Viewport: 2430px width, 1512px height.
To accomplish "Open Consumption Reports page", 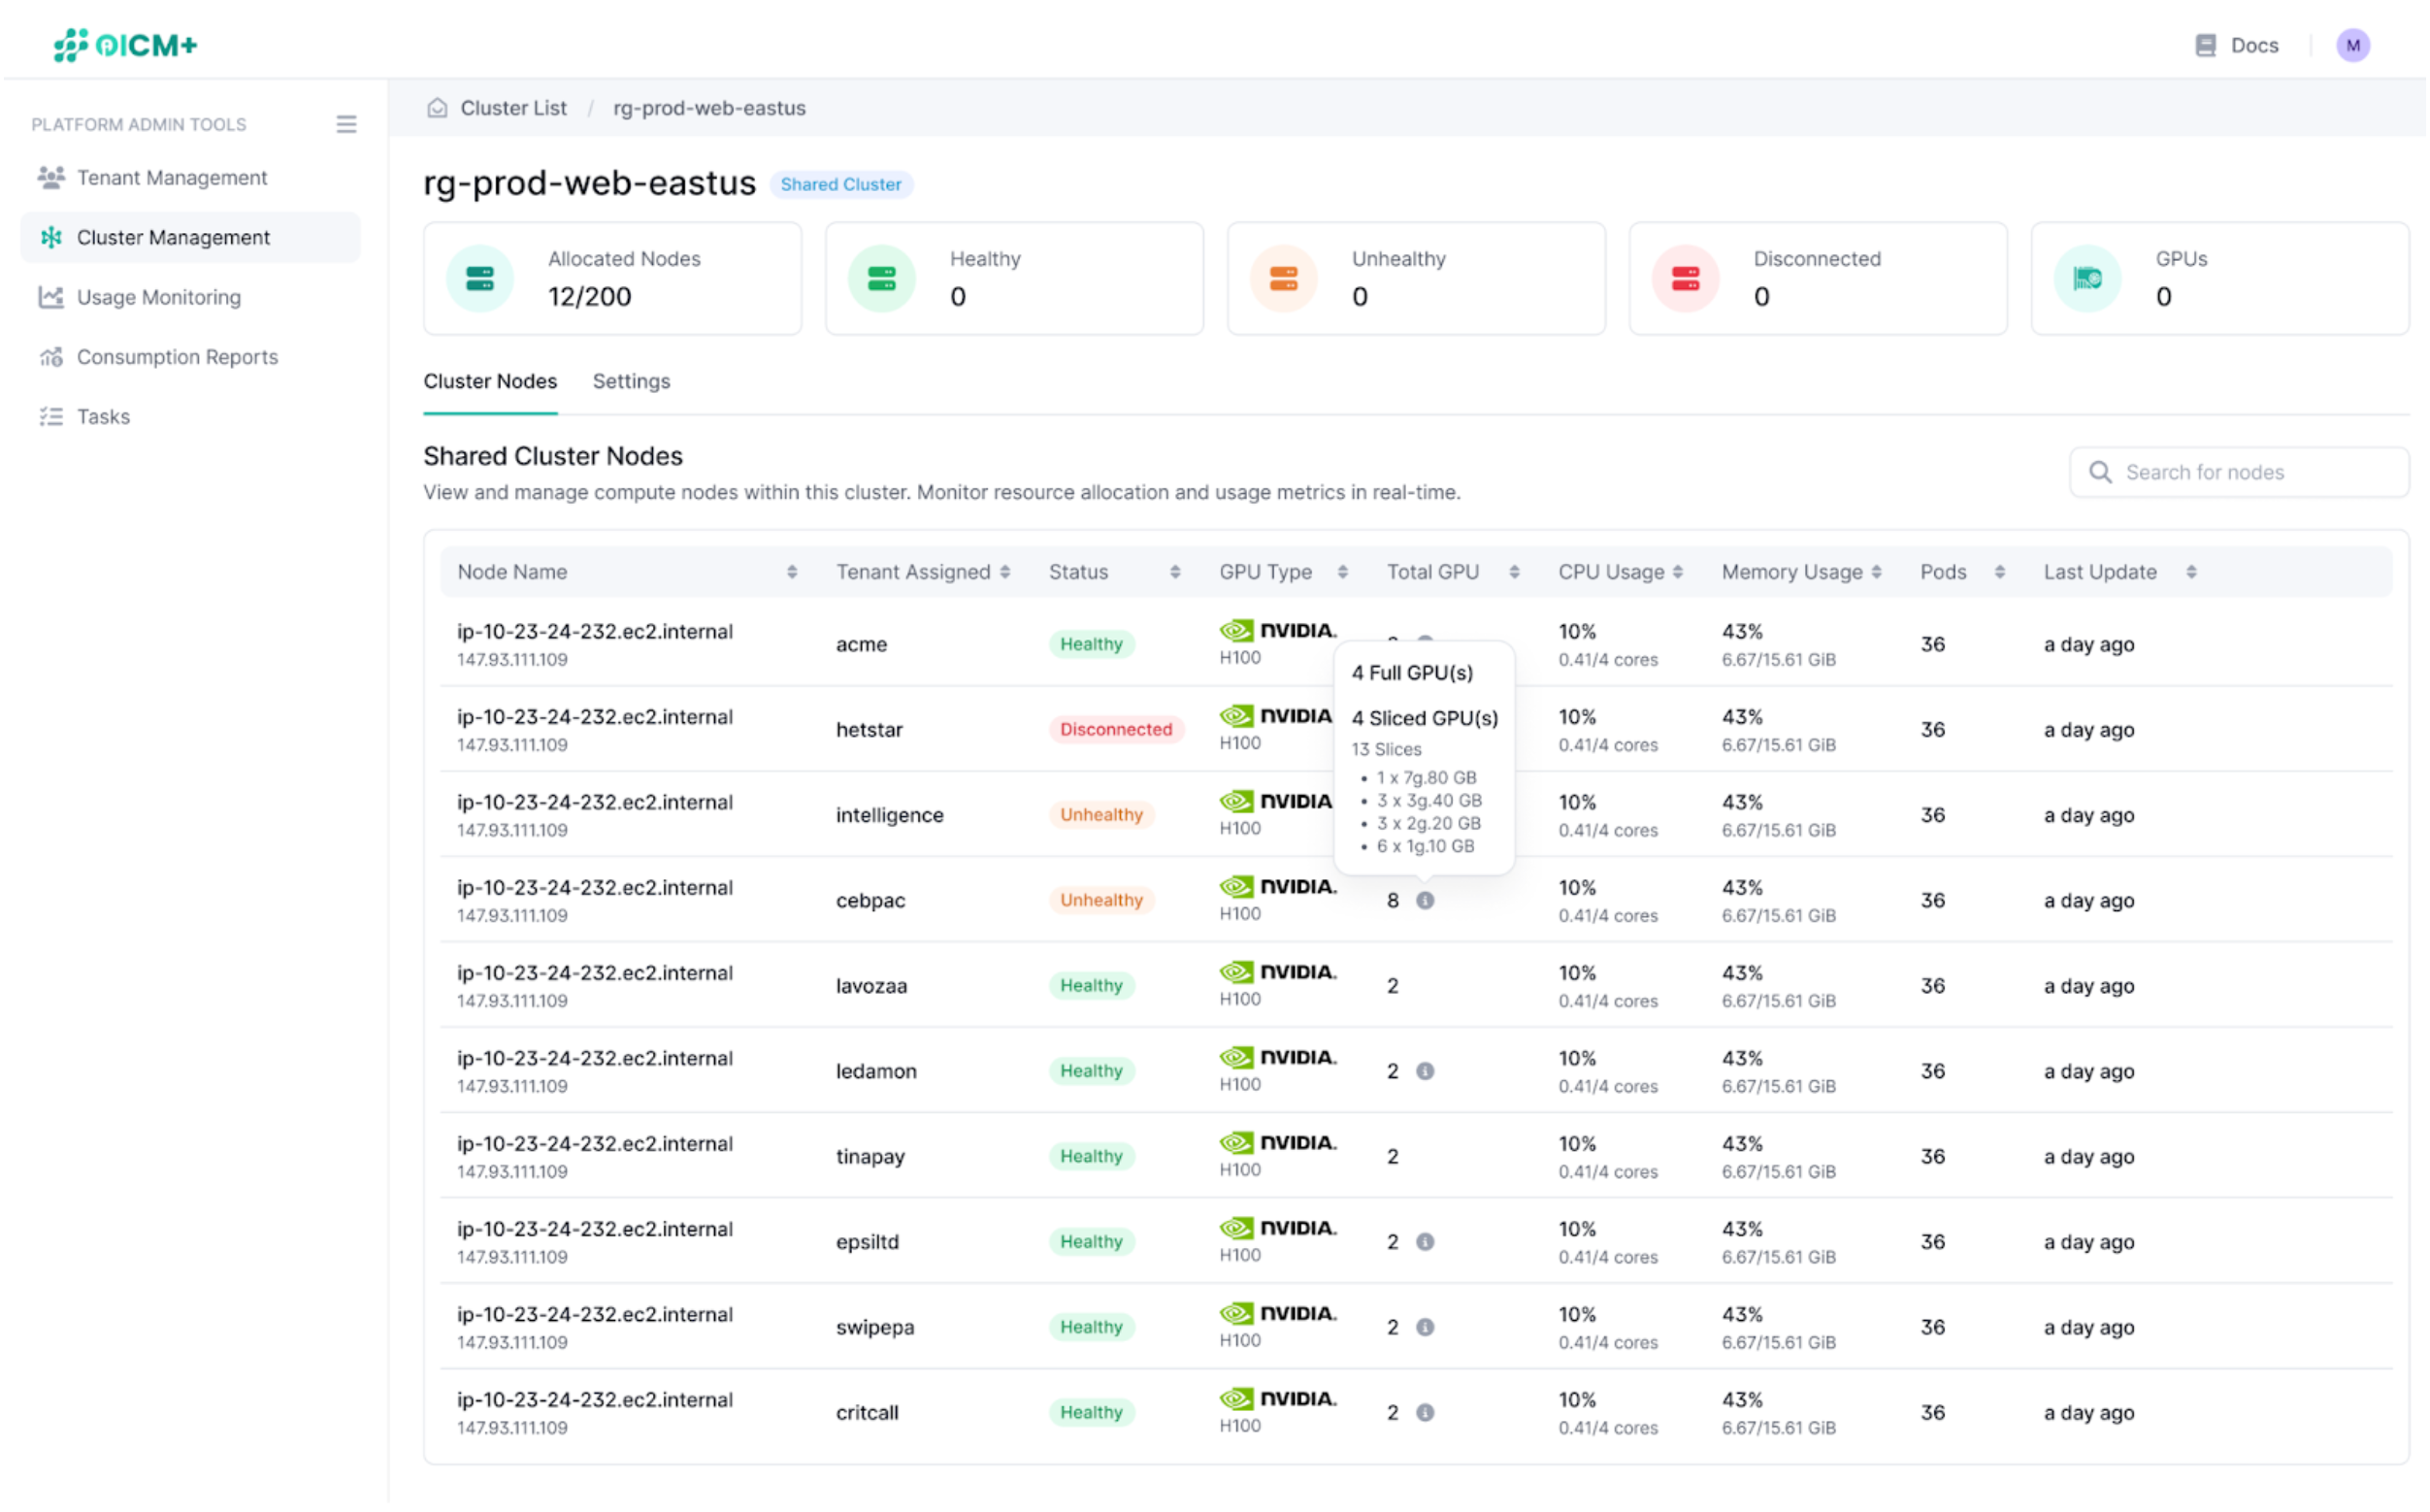I will [177, 357].
